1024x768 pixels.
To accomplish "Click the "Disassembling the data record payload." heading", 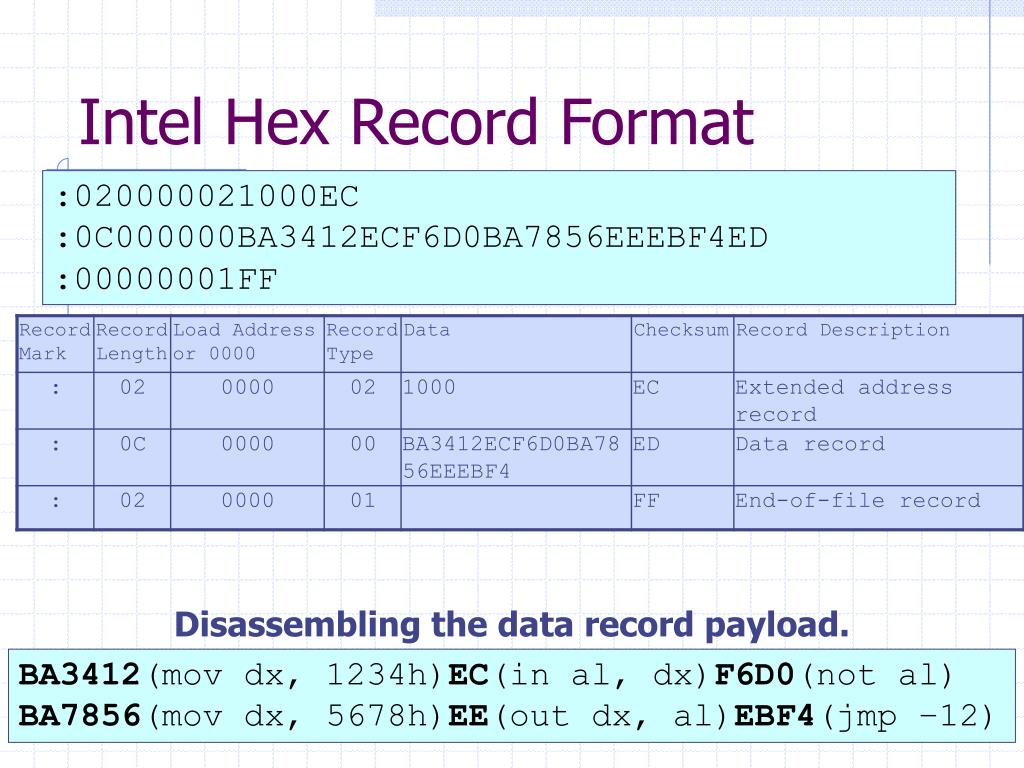I will pyautogui.click(x=511, y=624).
